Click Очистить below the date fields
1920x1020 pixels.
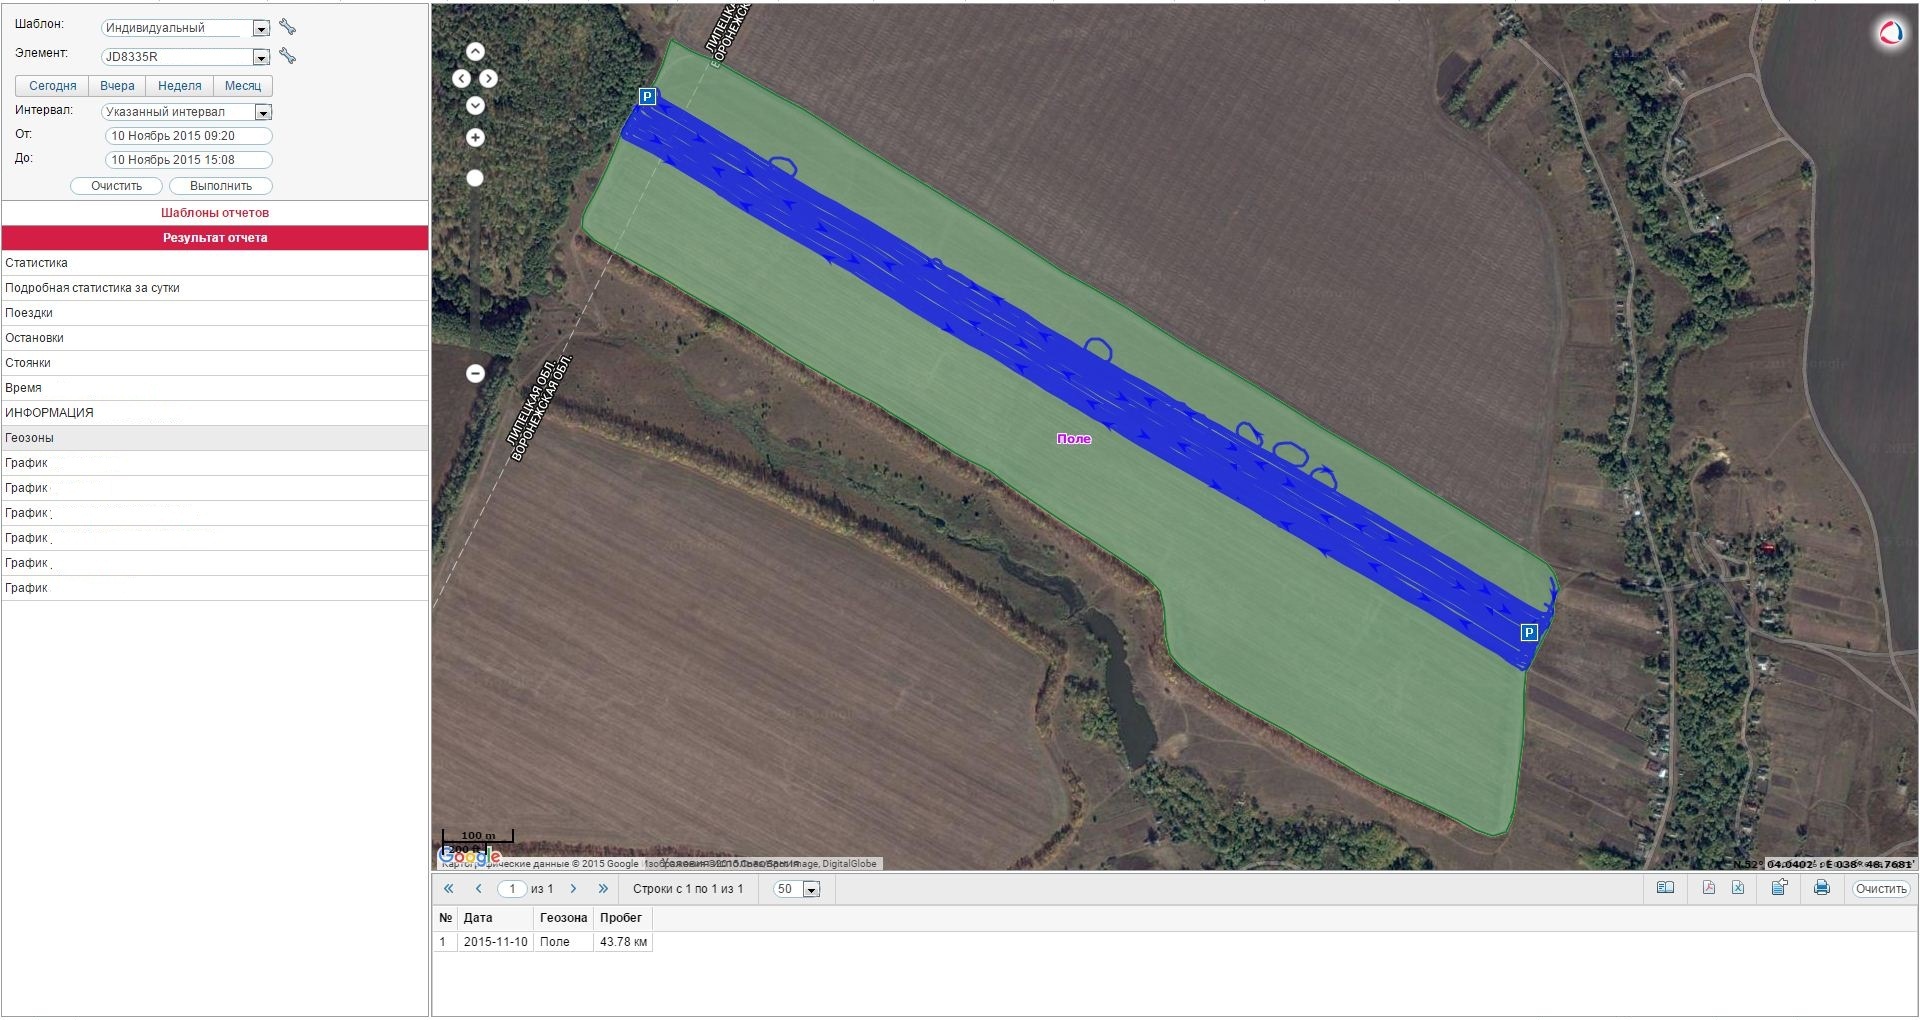coord(116,186)
